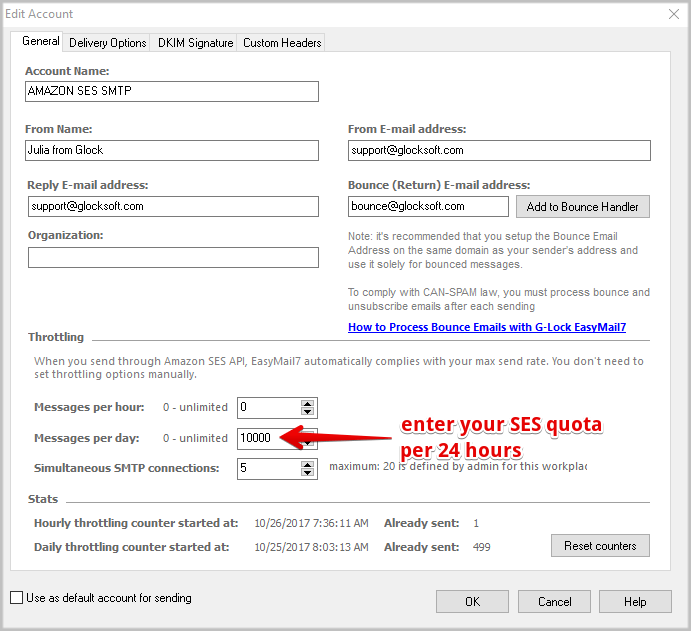This screenshot has width=691, height=631.
Task: Open Help for Edit Account dialog
Action: (x=635, y=601)
